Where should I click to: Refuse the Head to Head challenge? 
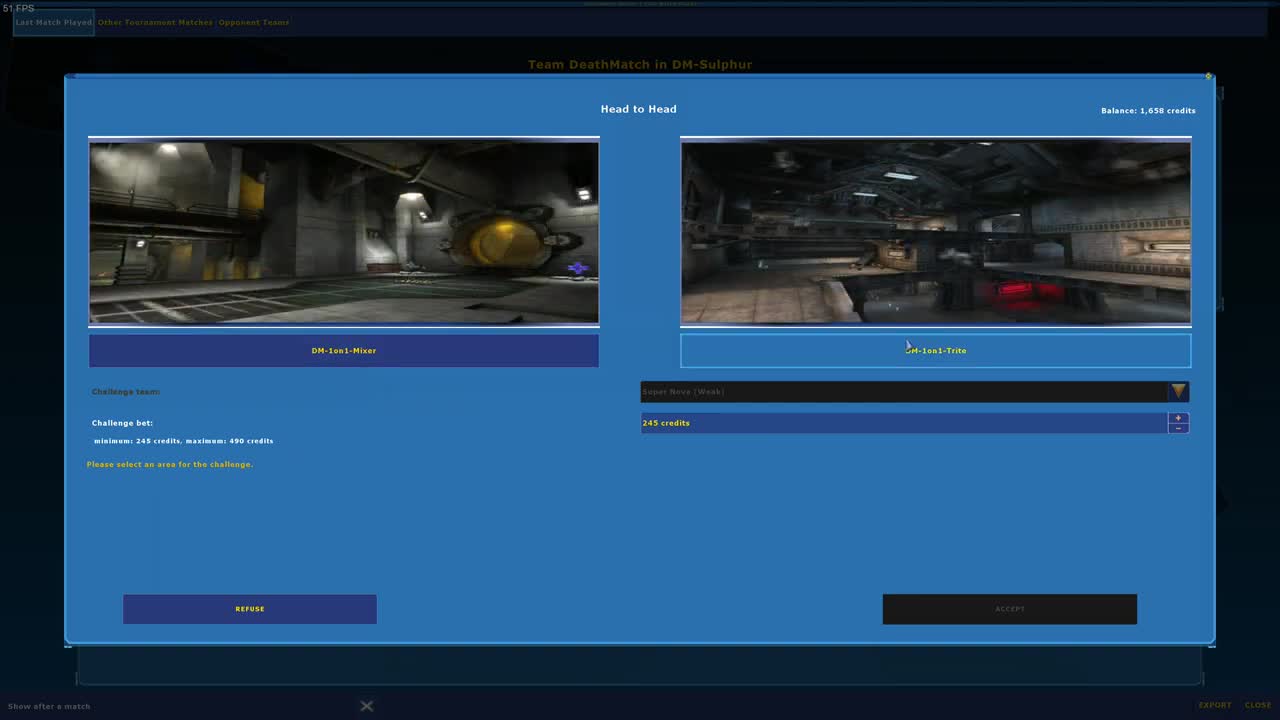pyautogui.click(x=250, y=609)
